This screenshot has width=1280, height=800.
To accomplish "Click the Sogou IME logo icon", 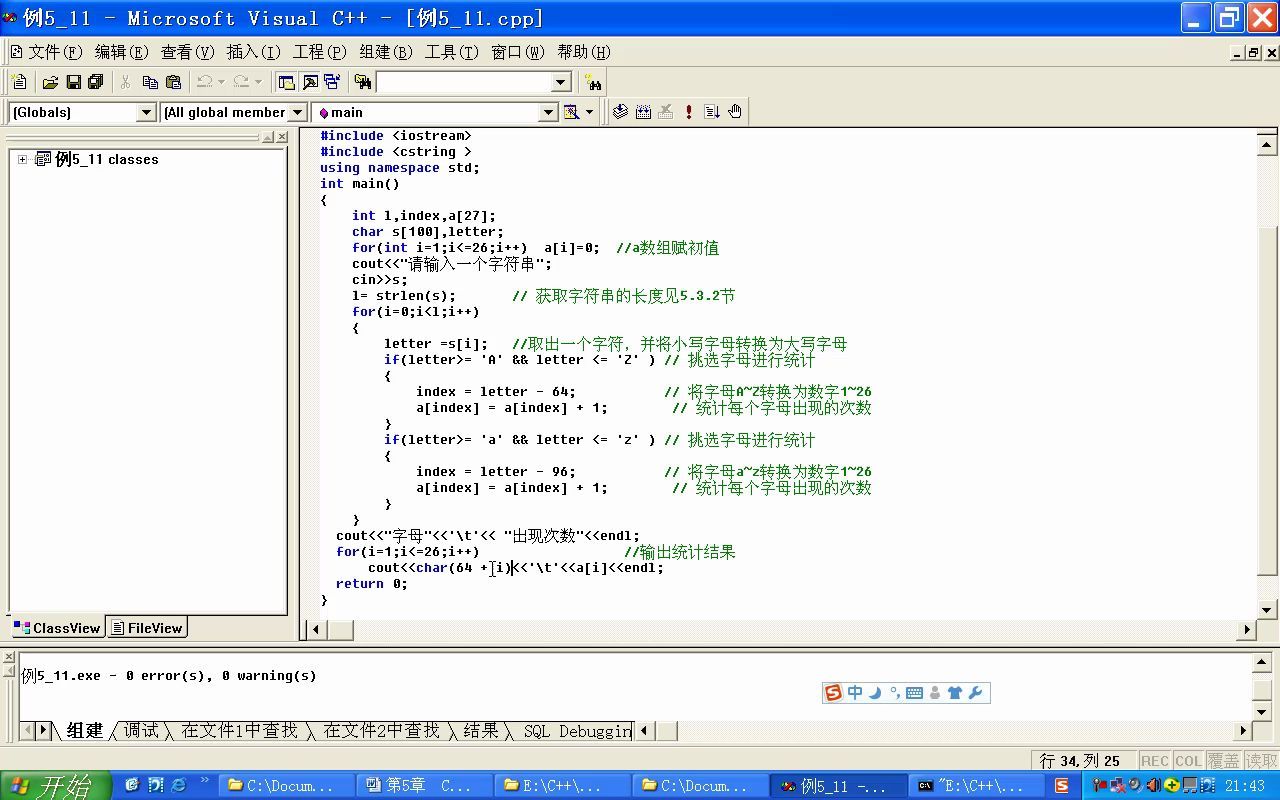I will pos(833,693).
